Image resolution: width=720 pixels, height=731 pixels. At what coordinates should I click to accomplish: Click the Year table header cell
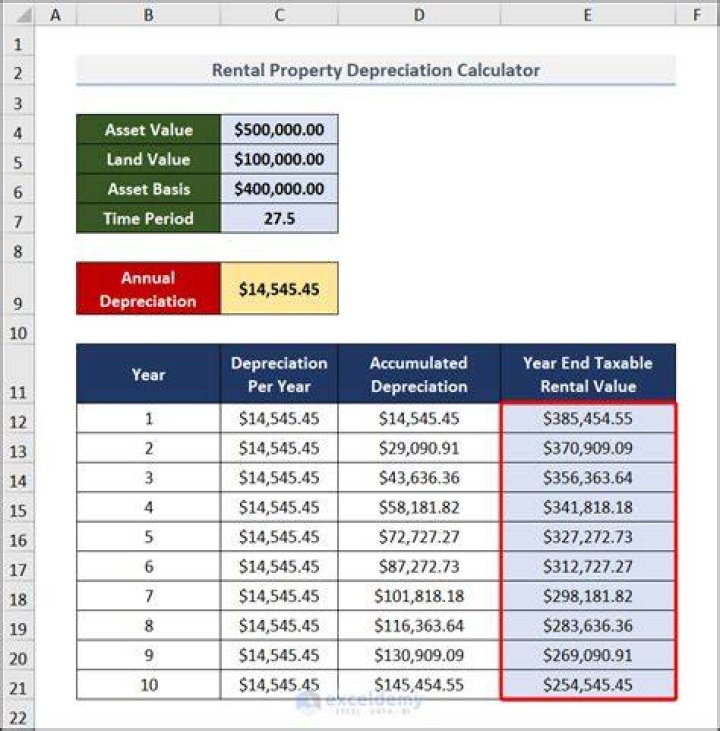[x=148, y=374]
